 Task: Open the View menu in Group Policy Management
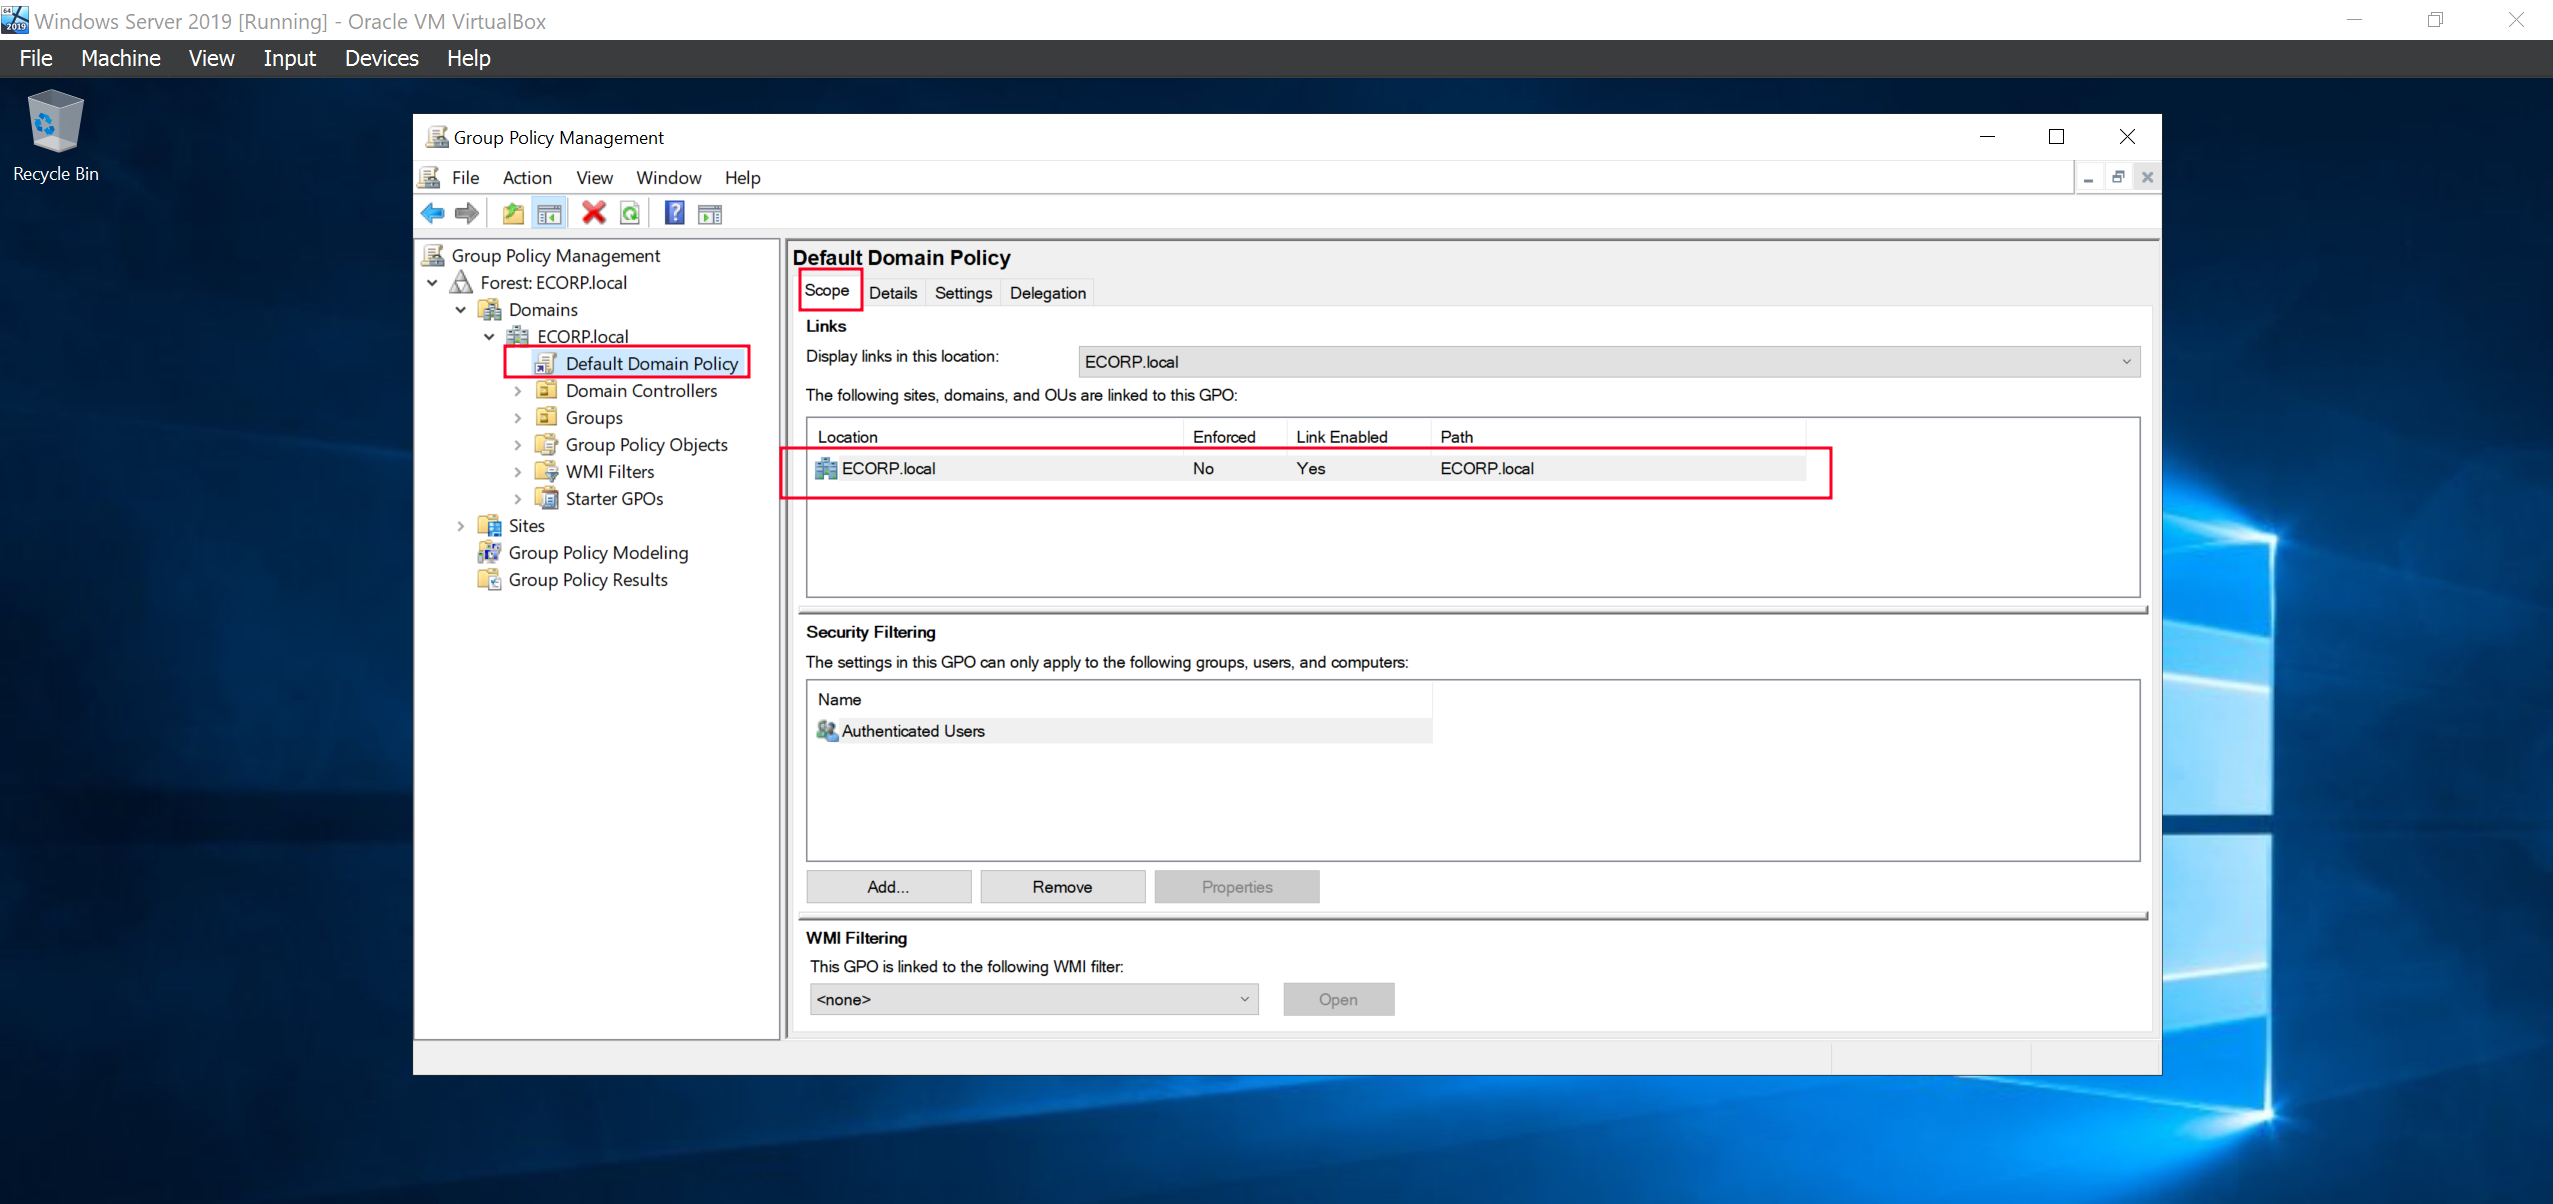point(594,177)
